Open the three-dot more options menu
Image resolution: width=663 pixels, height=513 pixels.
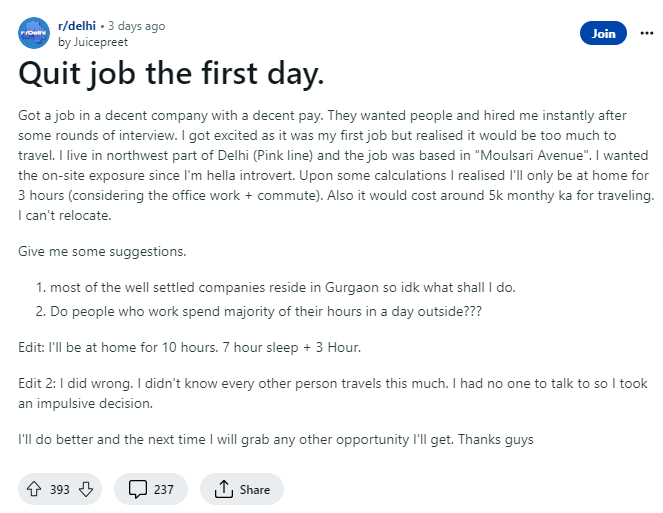click(x=646, y=33)
